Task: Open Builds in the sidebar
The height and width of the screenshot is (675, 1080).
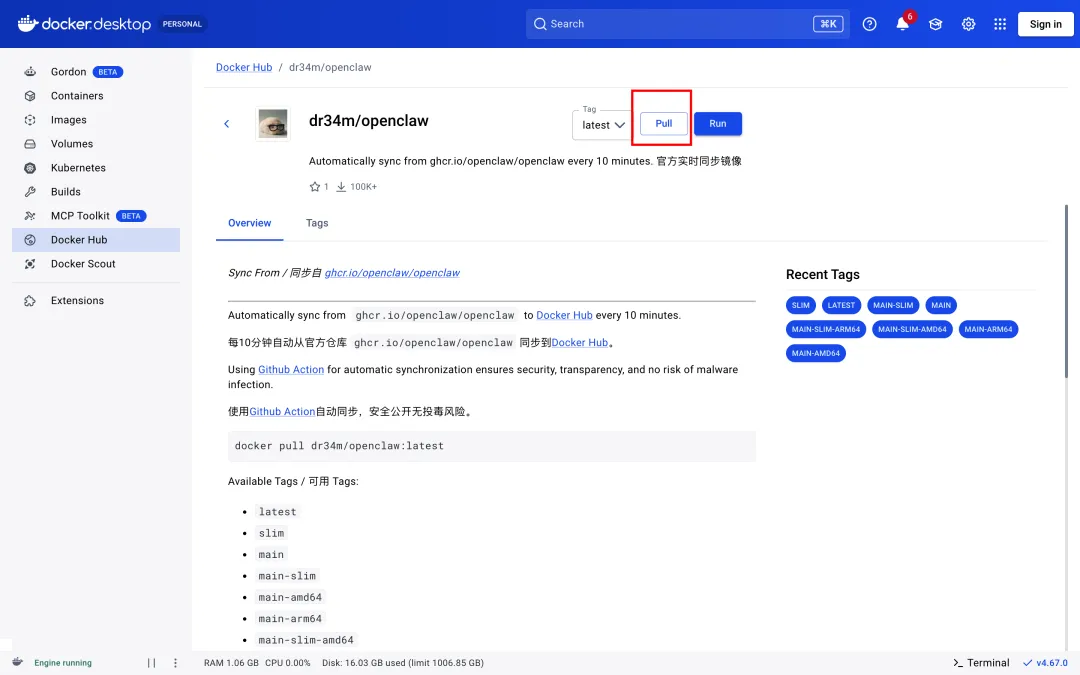Action: tap(96, 192)
